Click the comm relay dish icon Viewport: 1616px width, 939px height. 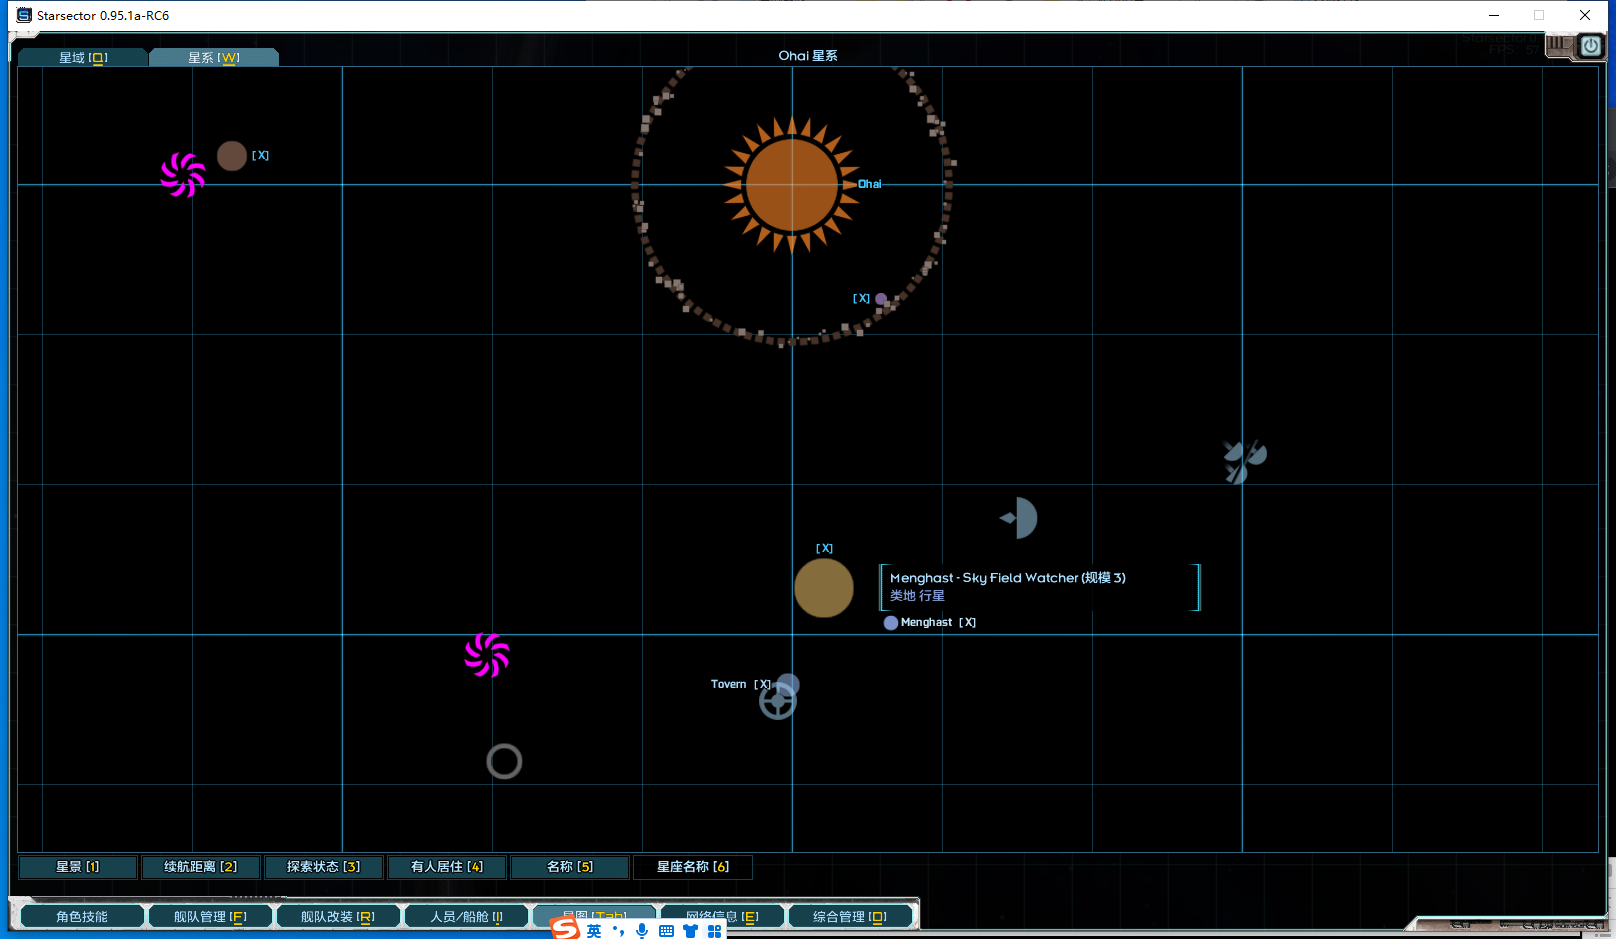(1243, 461)
